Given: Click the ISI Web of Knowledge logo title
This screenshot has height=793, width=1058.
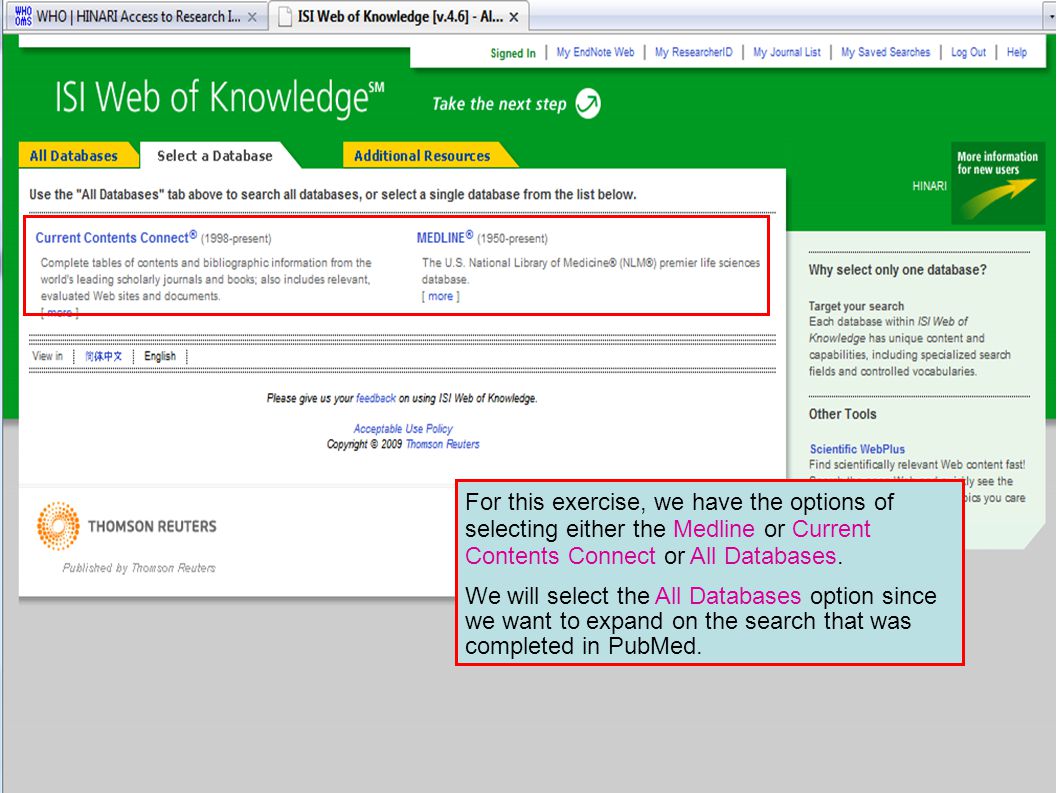Looking at the screenshot, I should tap(219, 97).
